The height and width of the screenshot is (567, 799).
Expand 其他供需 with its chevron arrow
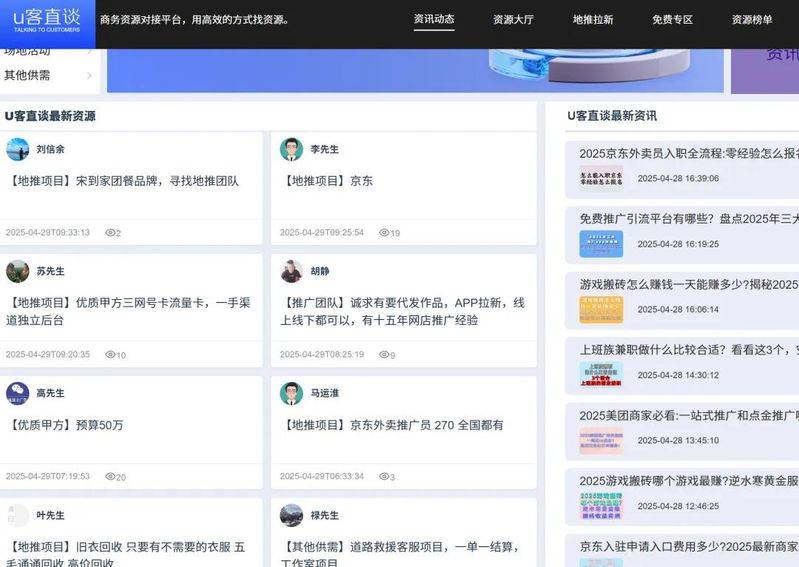[x=90, y=75]
